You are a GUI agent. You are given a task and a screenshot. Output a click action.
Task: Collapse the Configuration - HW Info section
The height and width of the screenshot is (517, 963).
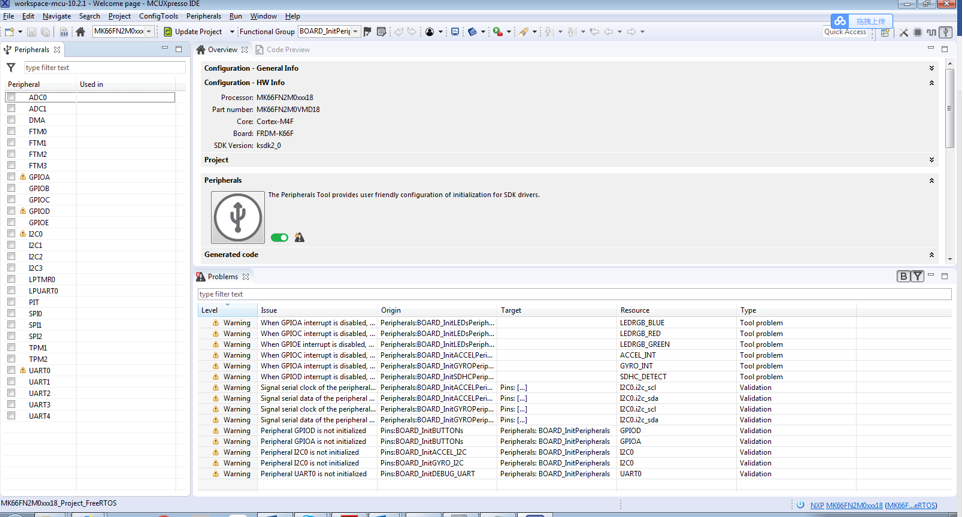click(x=932, y=82)
